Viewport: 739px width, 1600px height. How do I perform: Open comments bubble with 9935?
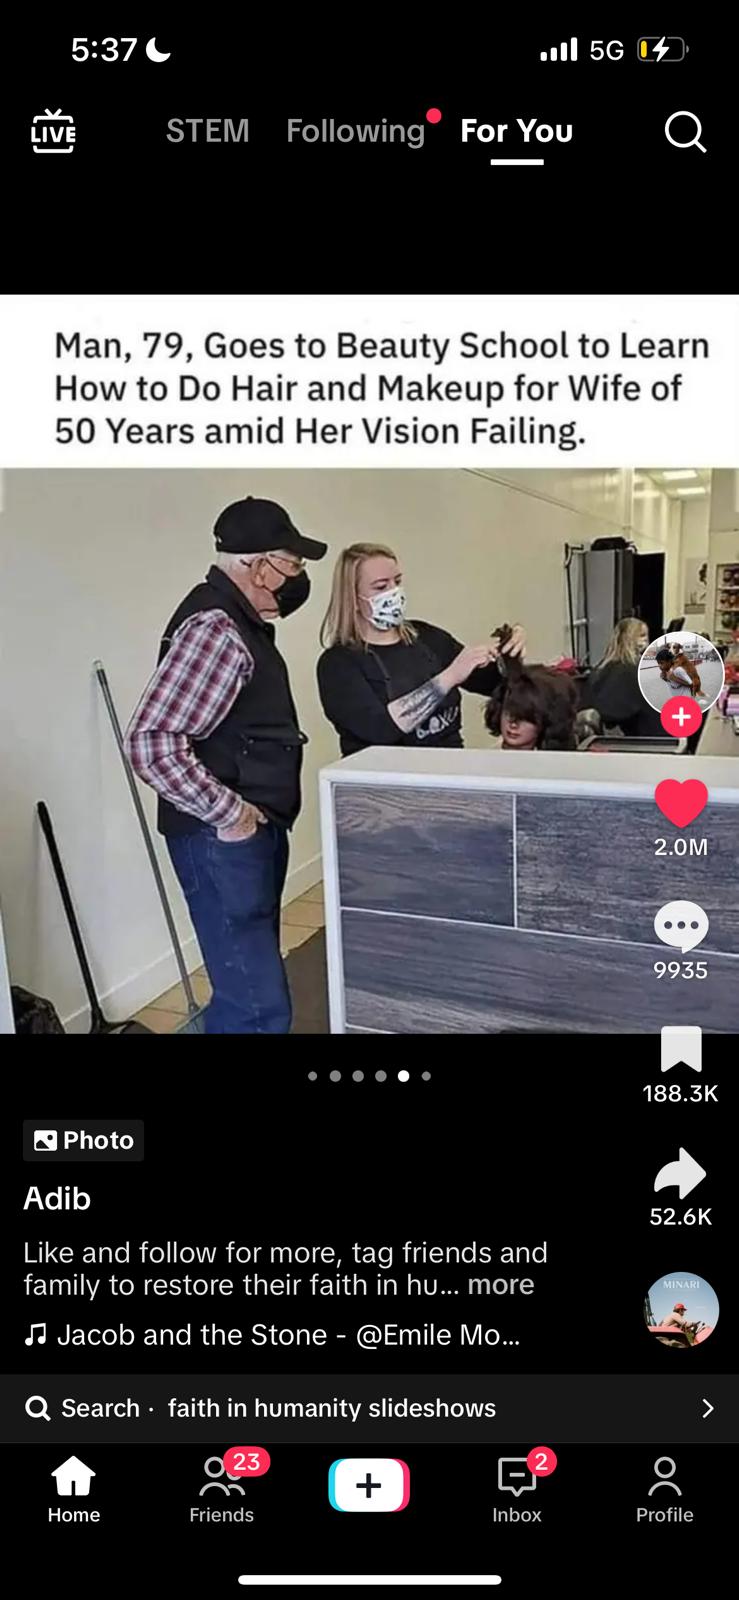[x=681, y=927]
